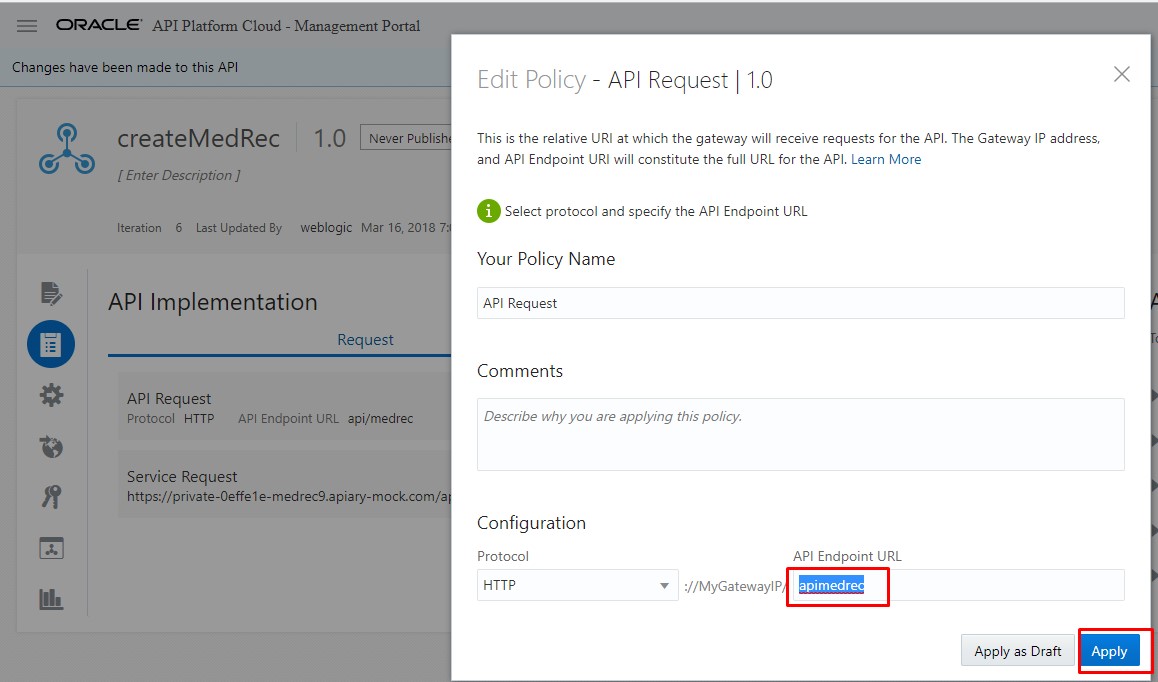The height and width of the screenshot is (682, 1158).
Task: Click the createMedRec API network icon
Action: pos(67,150)
